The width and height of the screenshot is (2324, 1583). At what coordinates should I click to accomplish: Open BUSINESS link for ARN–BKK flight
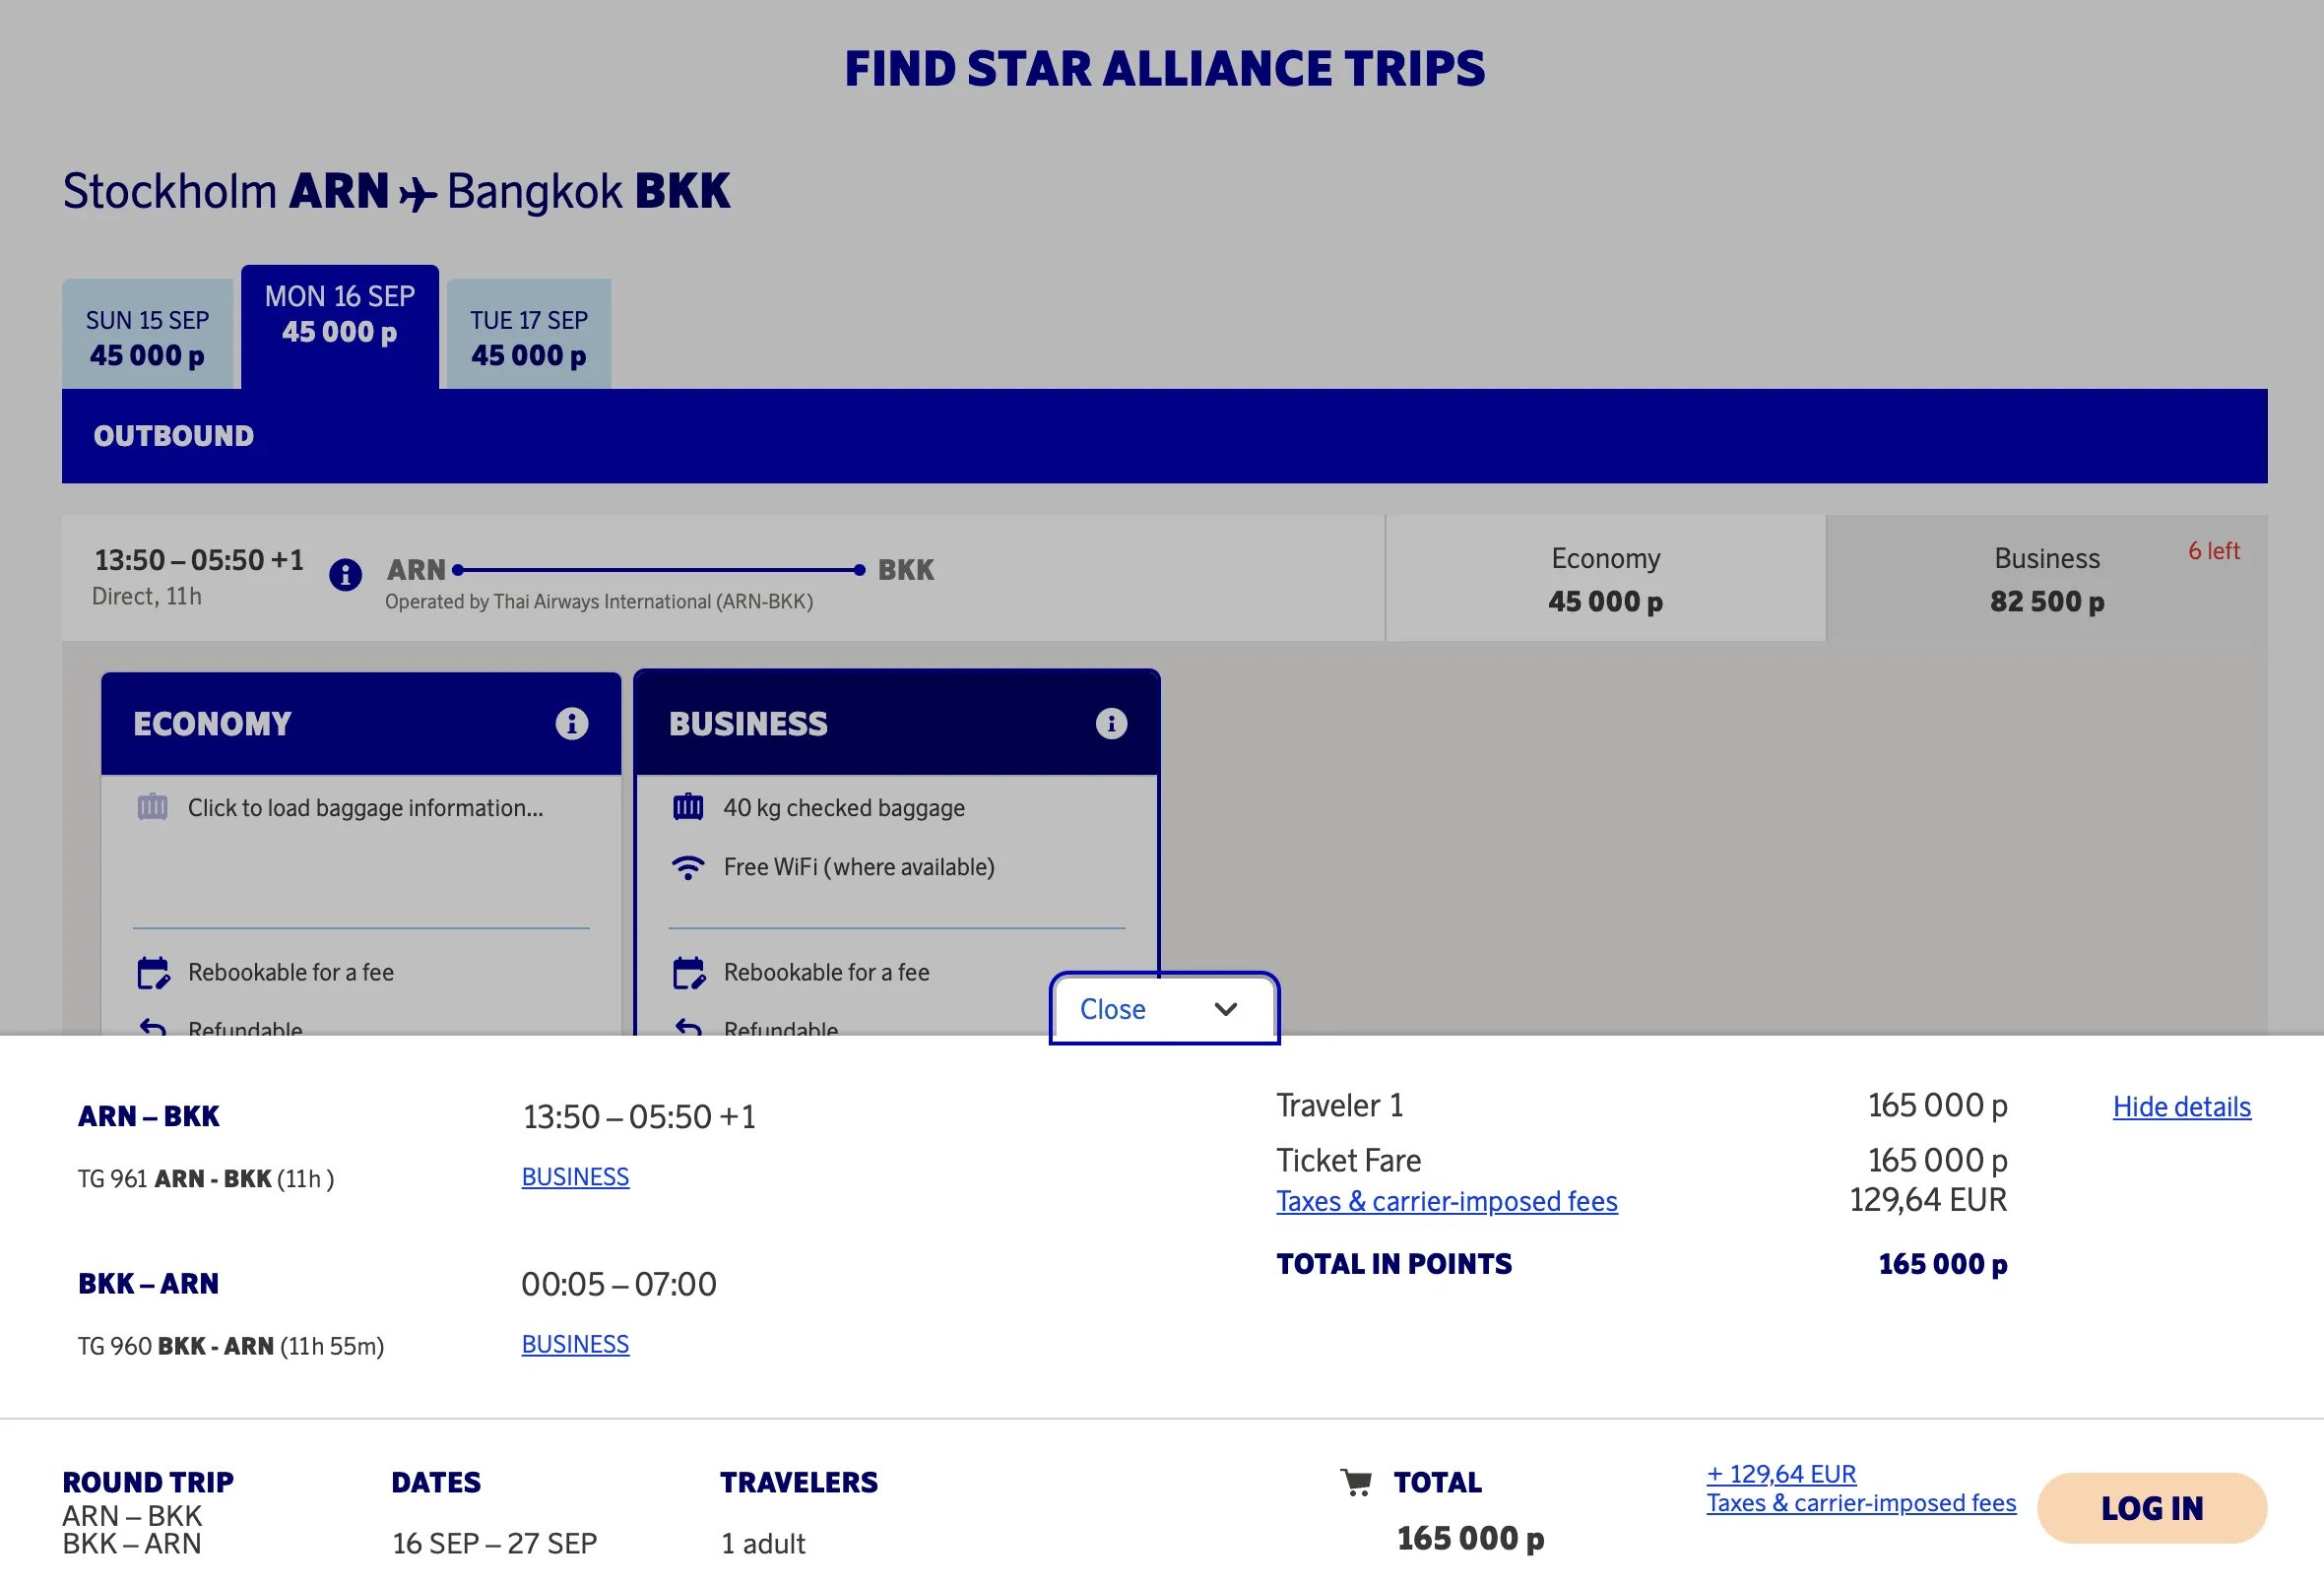575,1177
